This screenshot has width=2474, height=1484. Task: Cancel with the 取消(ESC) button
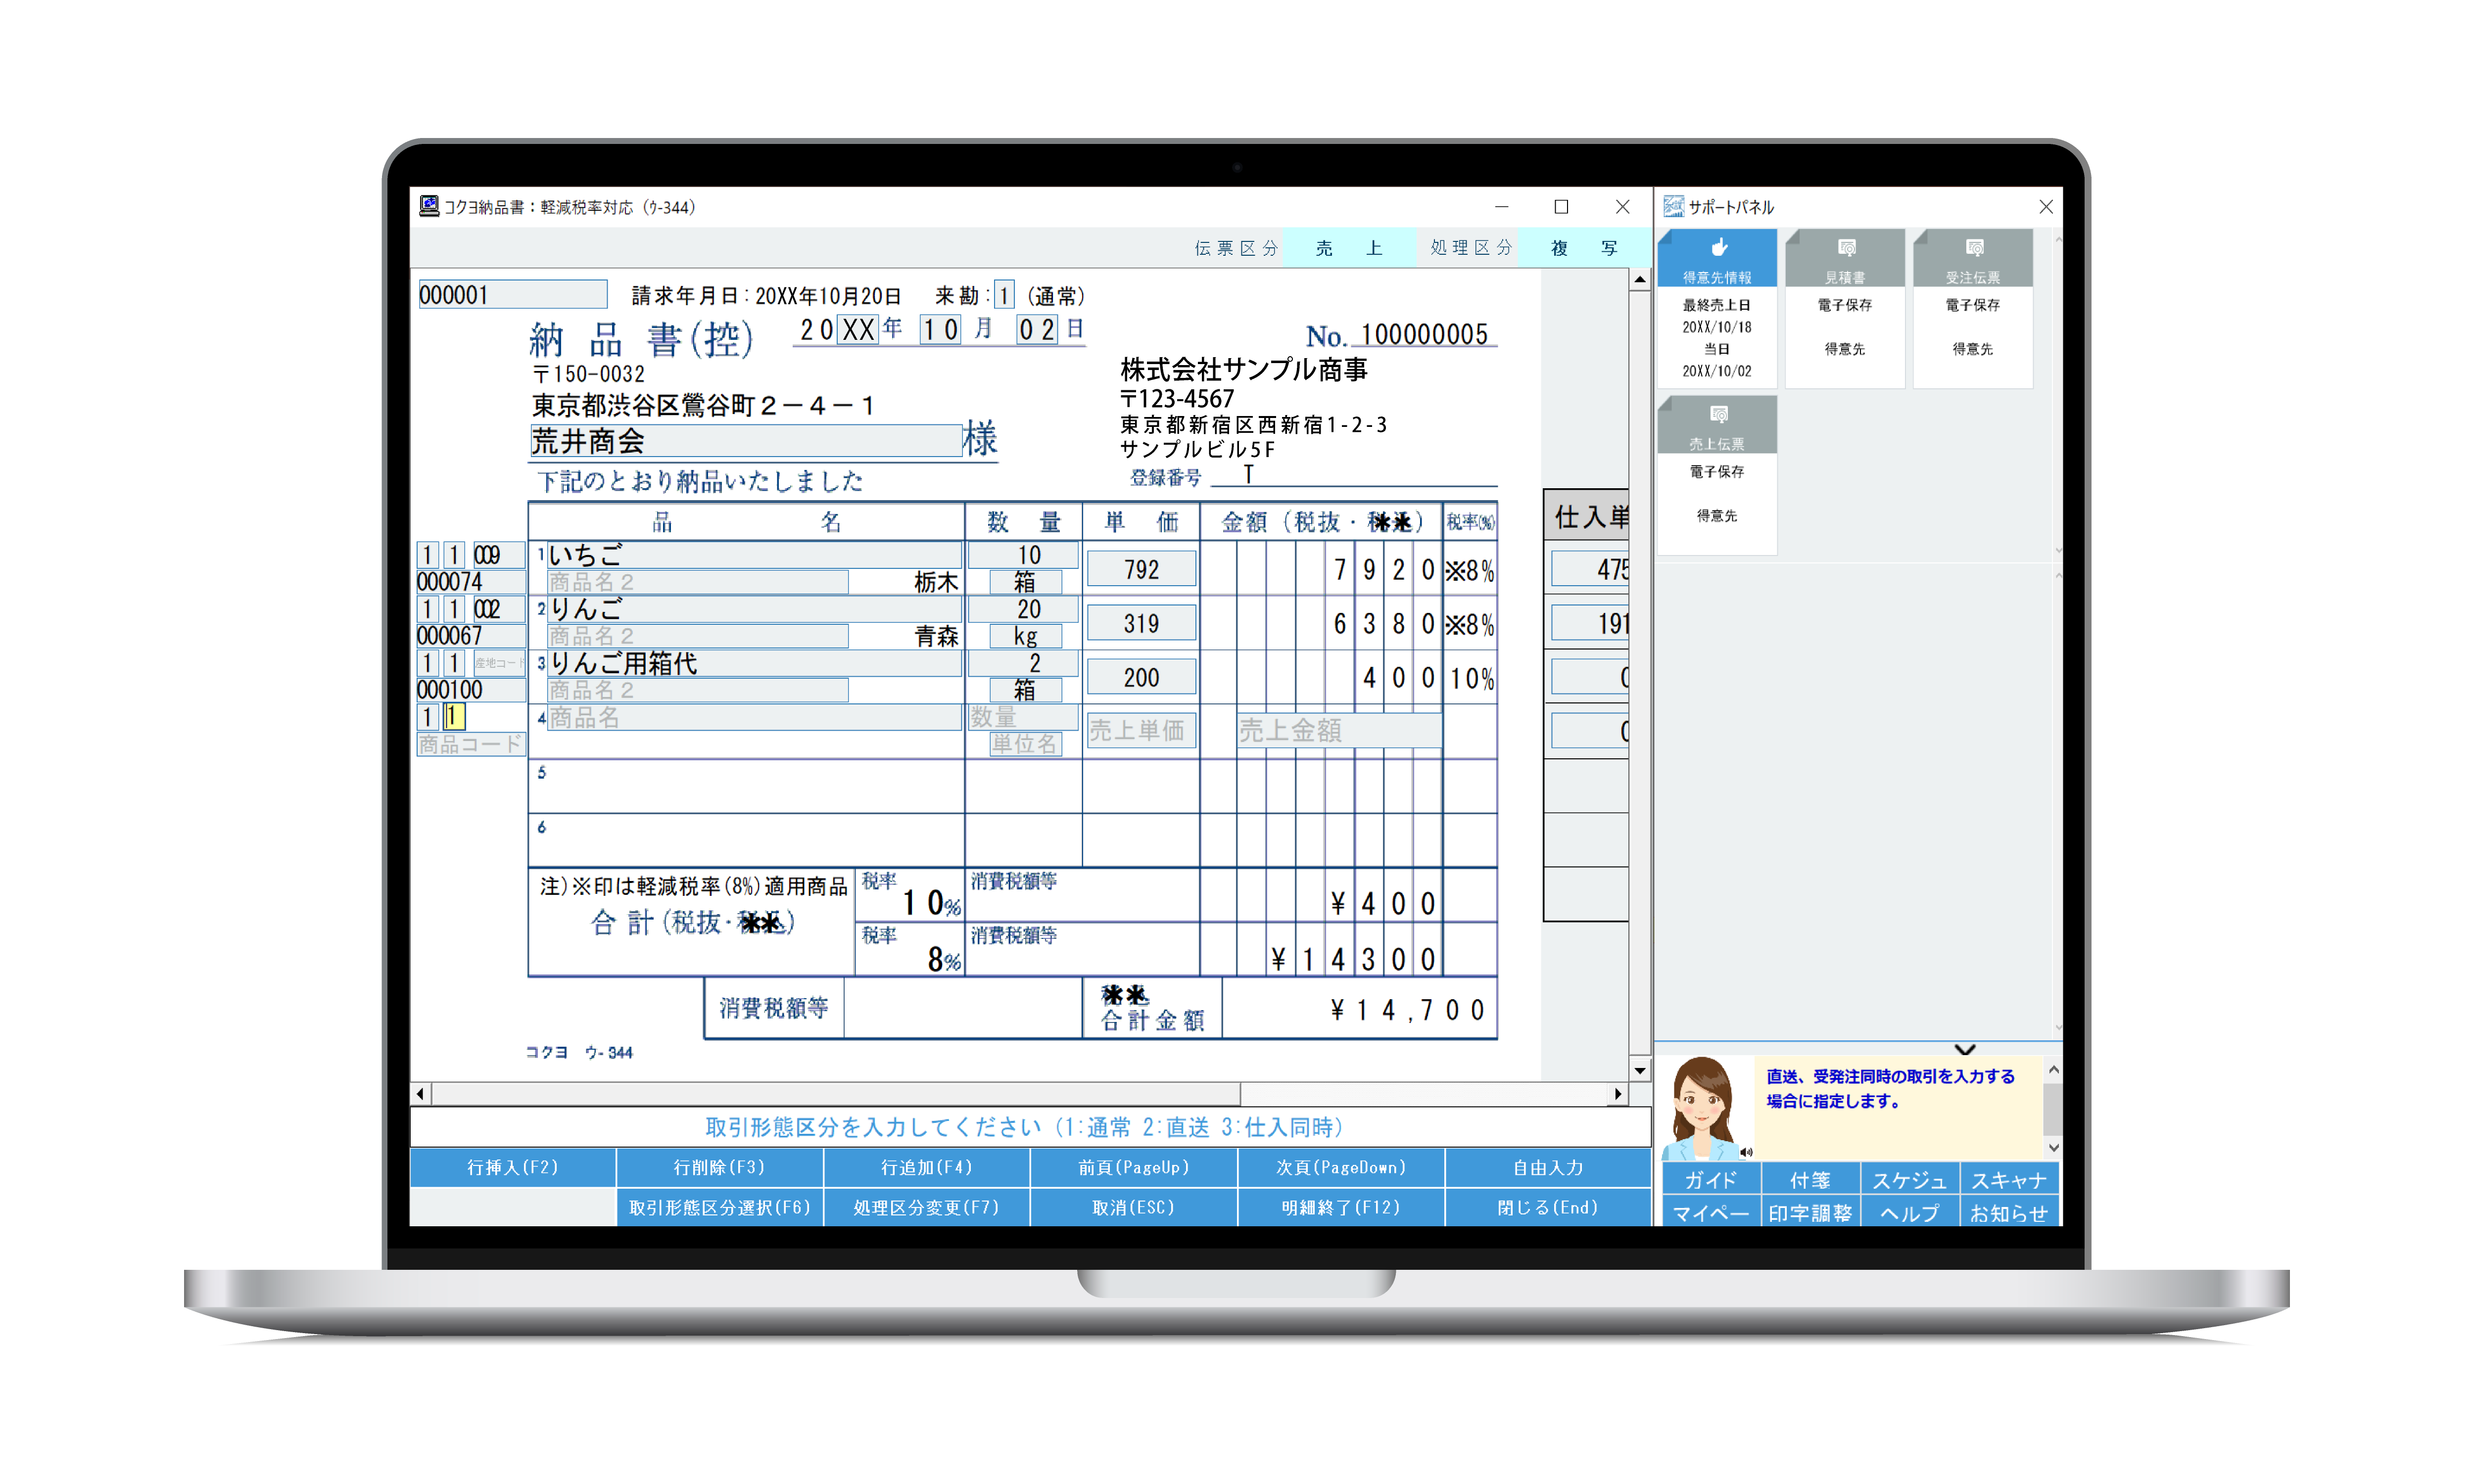tap(1133, 1207)
